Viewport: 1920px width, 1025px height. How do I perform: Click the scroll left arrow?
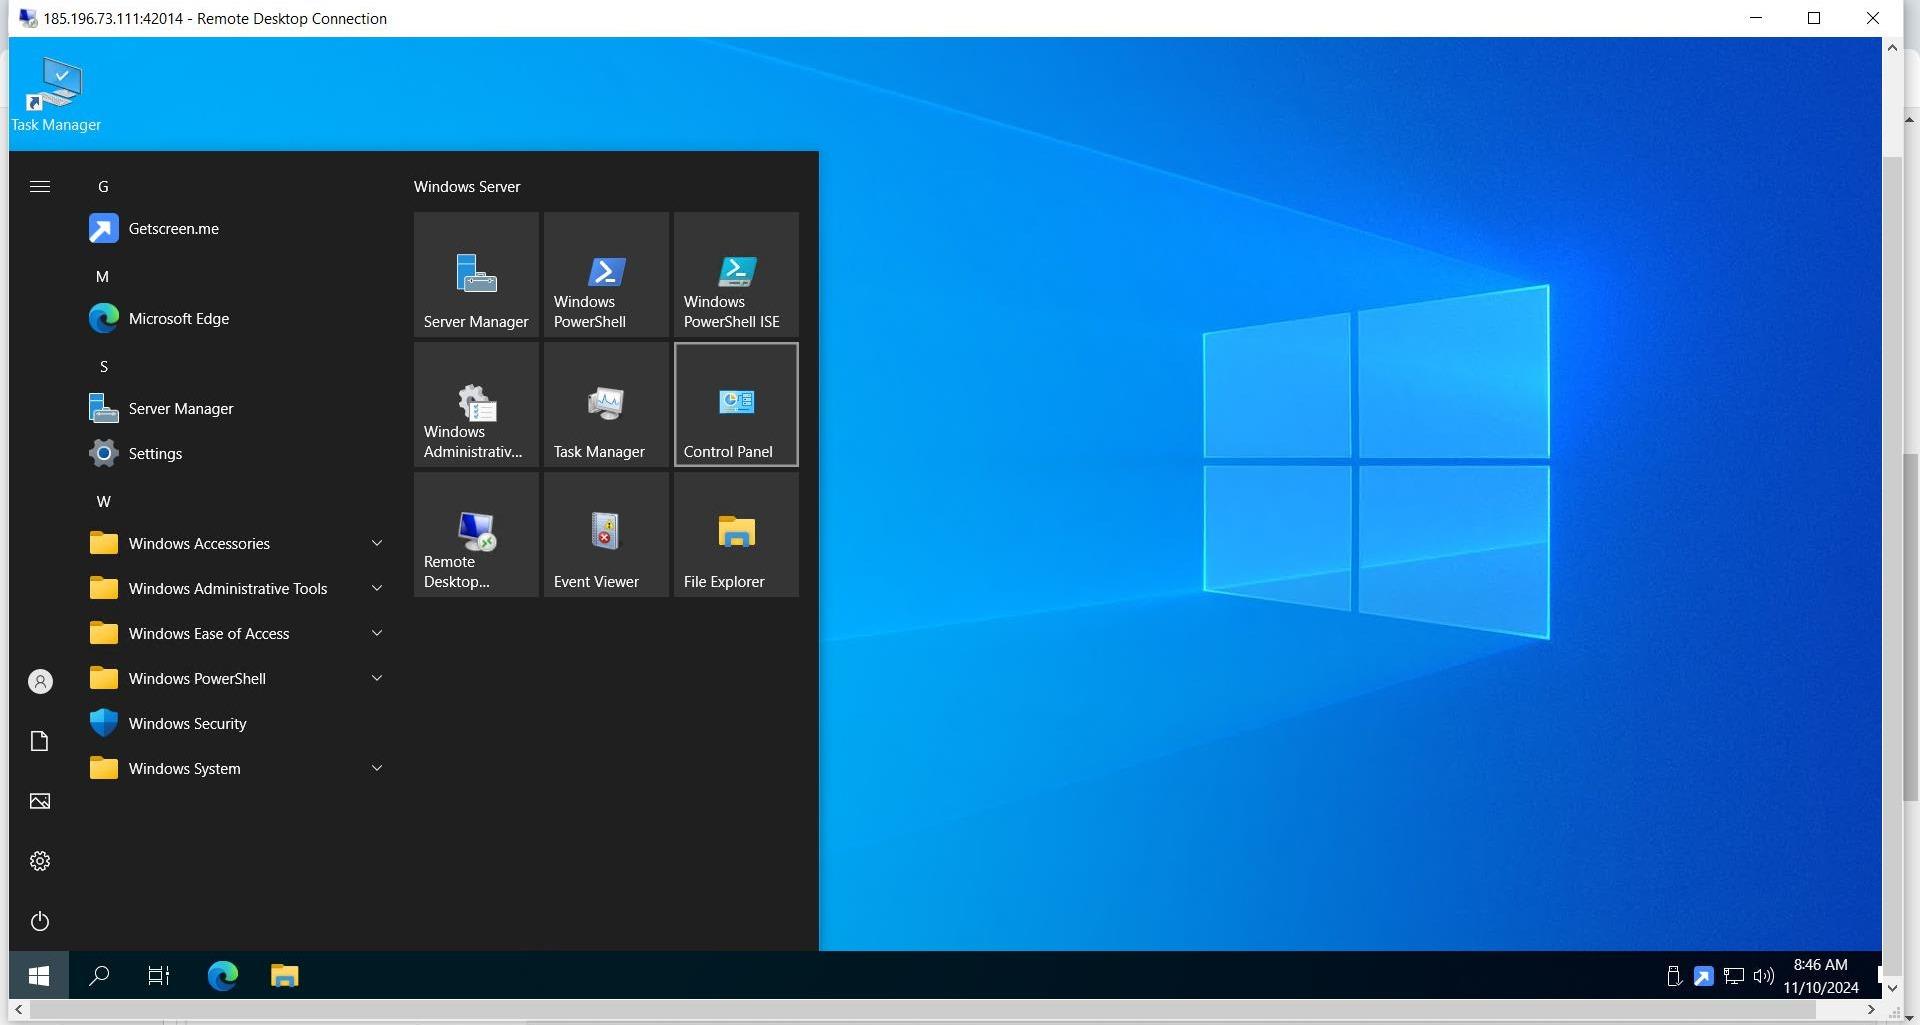click(x=19, y=1010)
